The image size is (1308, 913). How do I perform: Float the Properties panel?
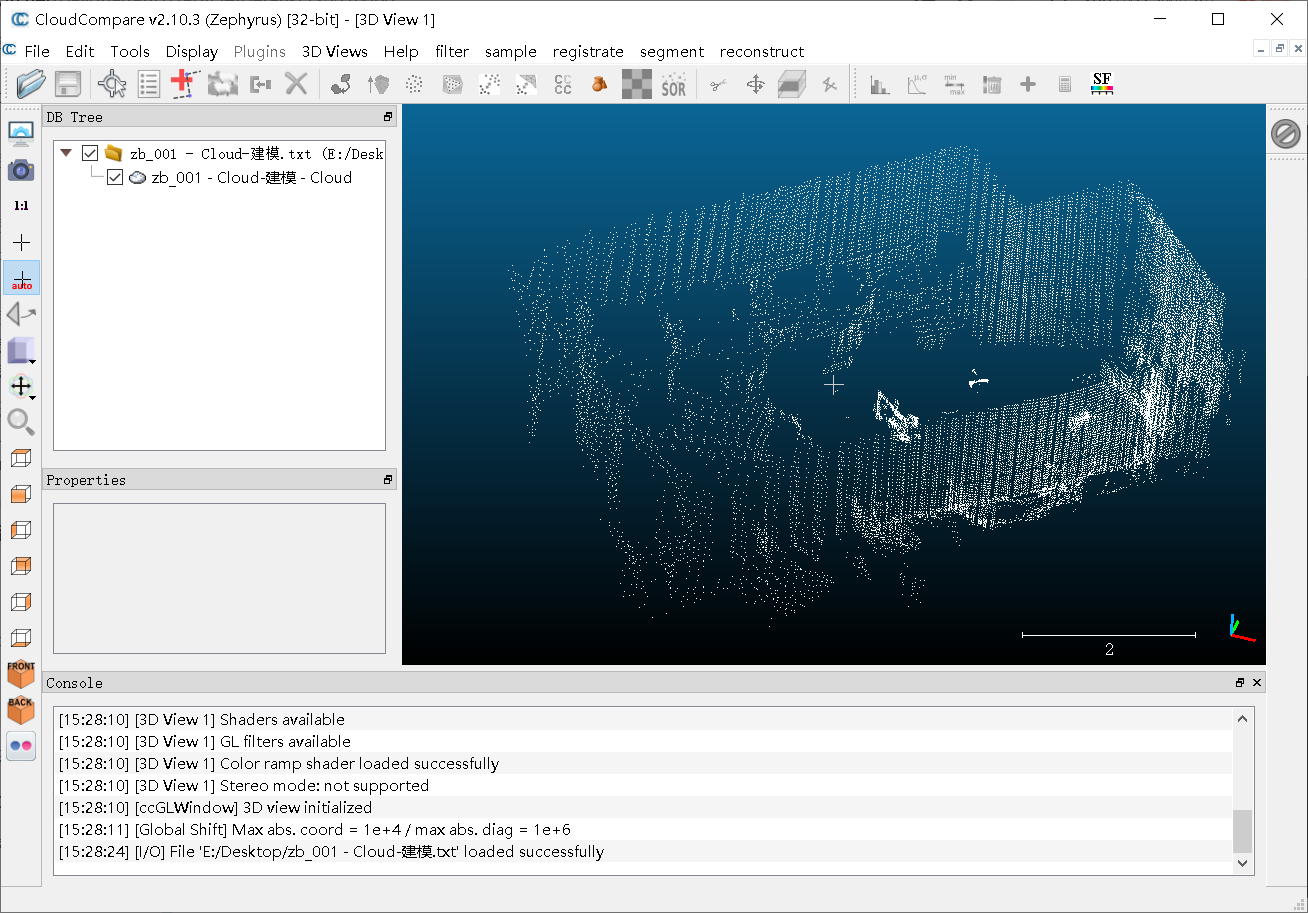click(388, 480)
